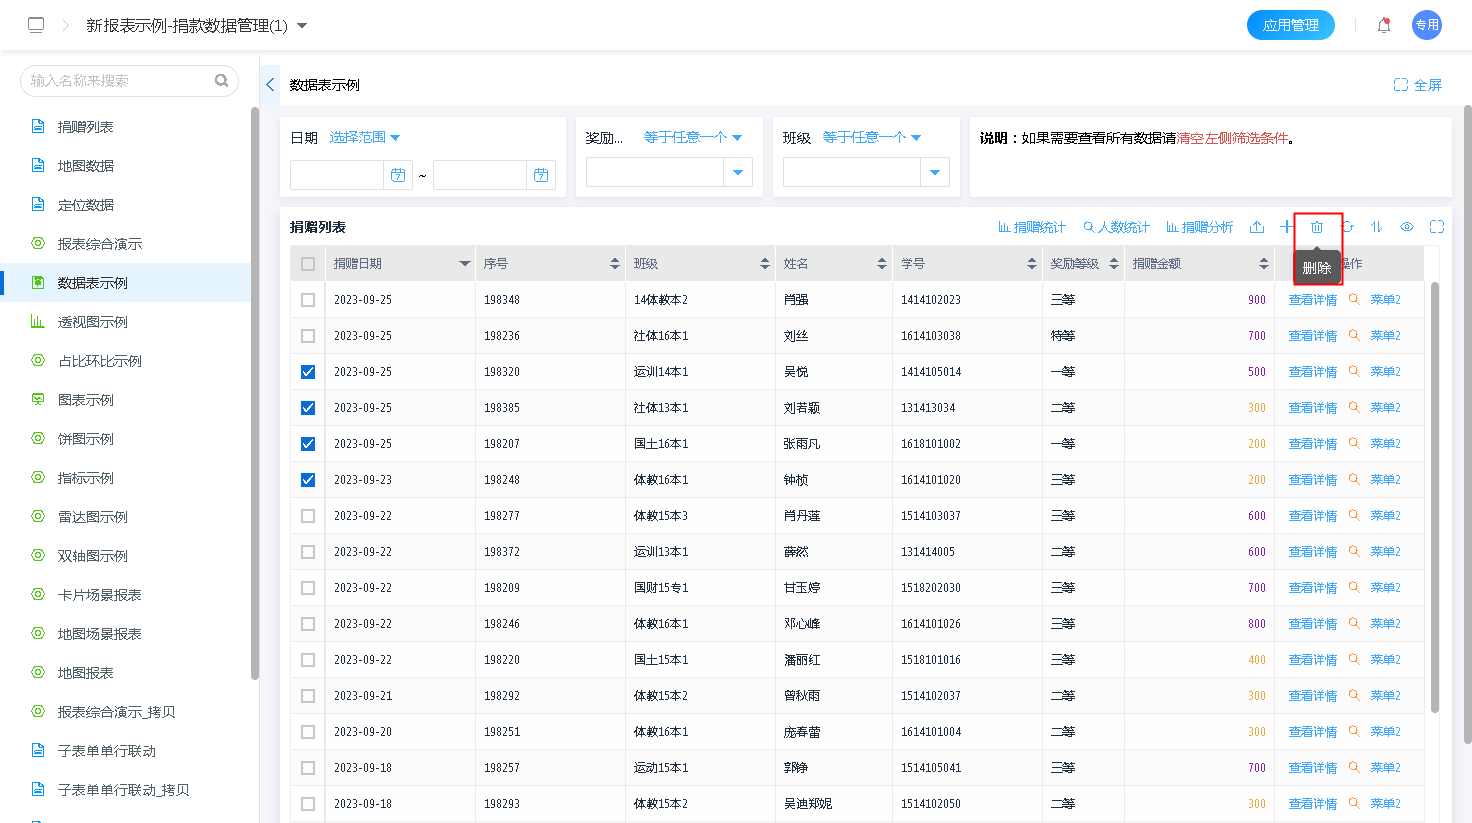Image resolution: width=1472 pixels, height=823 pixels.
Task: Click the plus add-record icon
Action: (x=1287, y=227)
